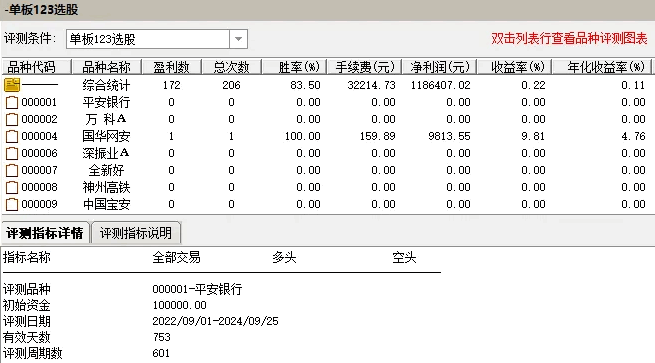Sort by the 总次数 column header
The height and width of the screenshot is (363, 655).
[x=231, y=67]
